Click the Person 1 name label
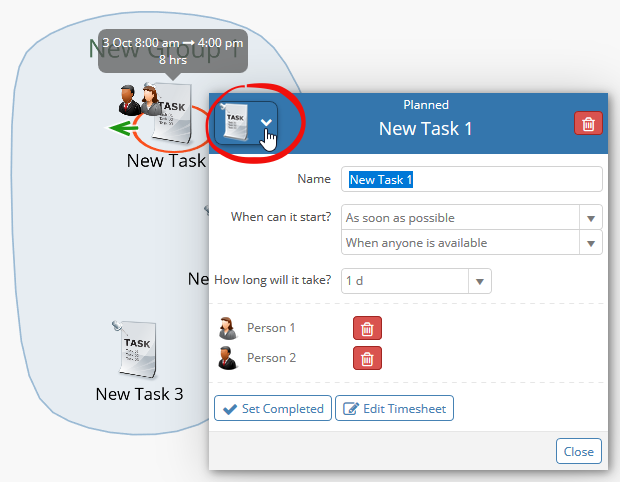The height and width of the screenshot is (482, 620). pos(271,328)
